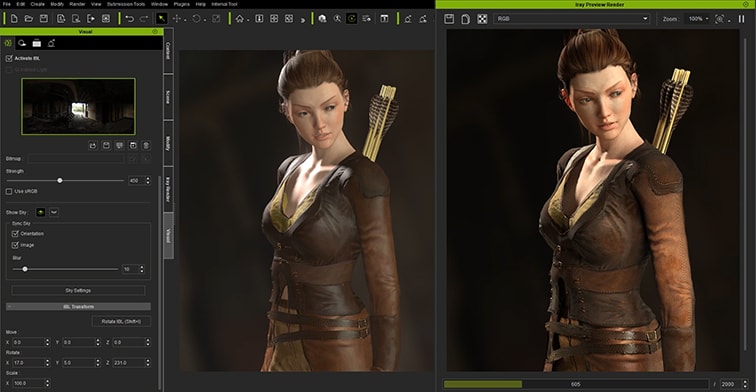Open the RGB channel dropdown
The image size is (756, 392).
(572, 19)
